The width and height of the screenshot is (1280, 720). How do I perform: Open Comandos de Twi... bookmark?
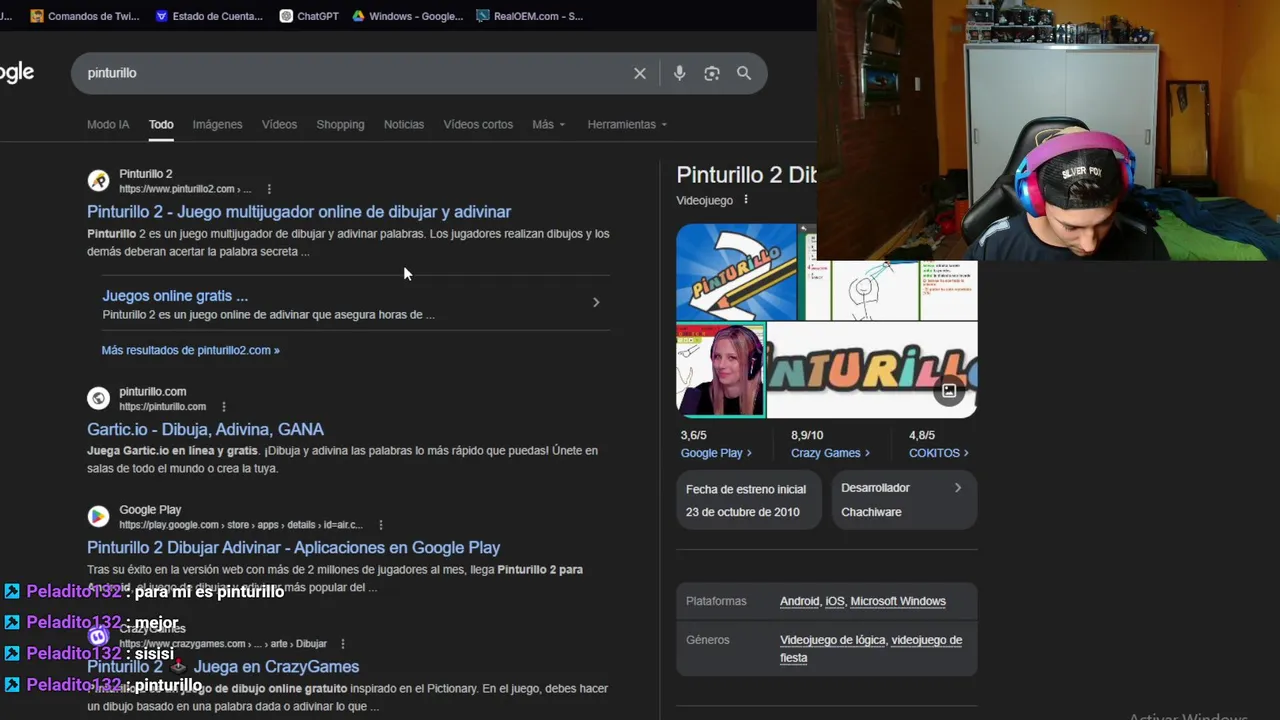[x=85, y=16]
